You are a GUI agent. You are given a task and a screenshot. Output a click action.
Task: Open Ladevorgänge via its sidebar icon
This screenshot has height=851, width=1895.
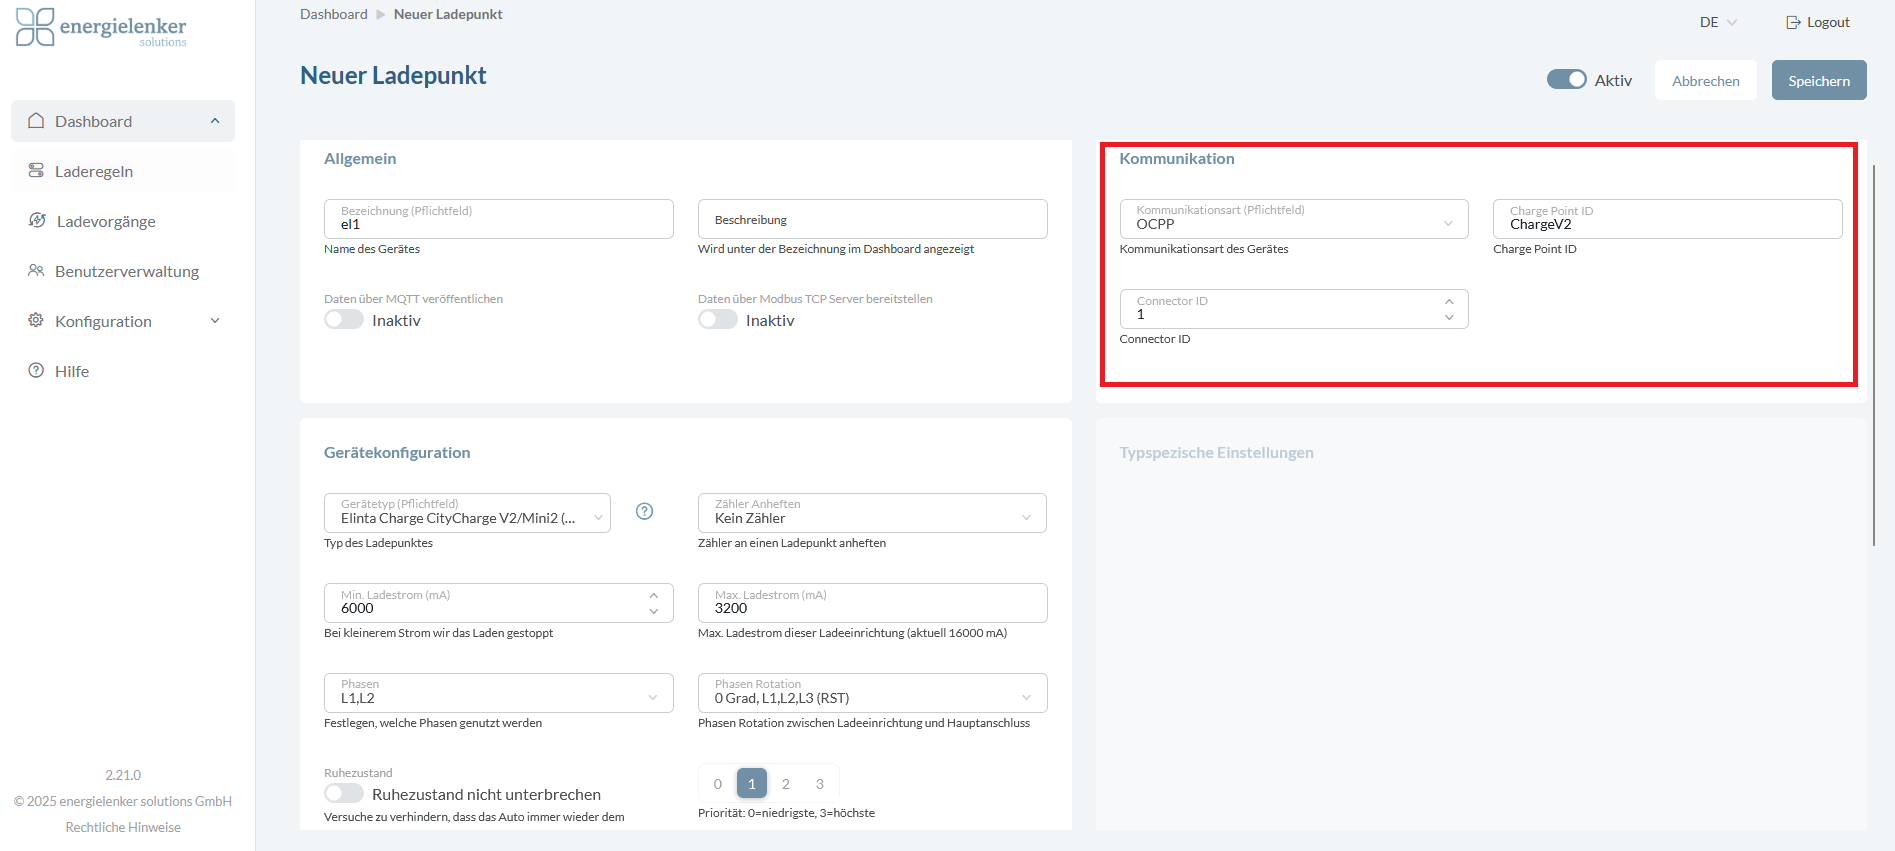(37, 221)
